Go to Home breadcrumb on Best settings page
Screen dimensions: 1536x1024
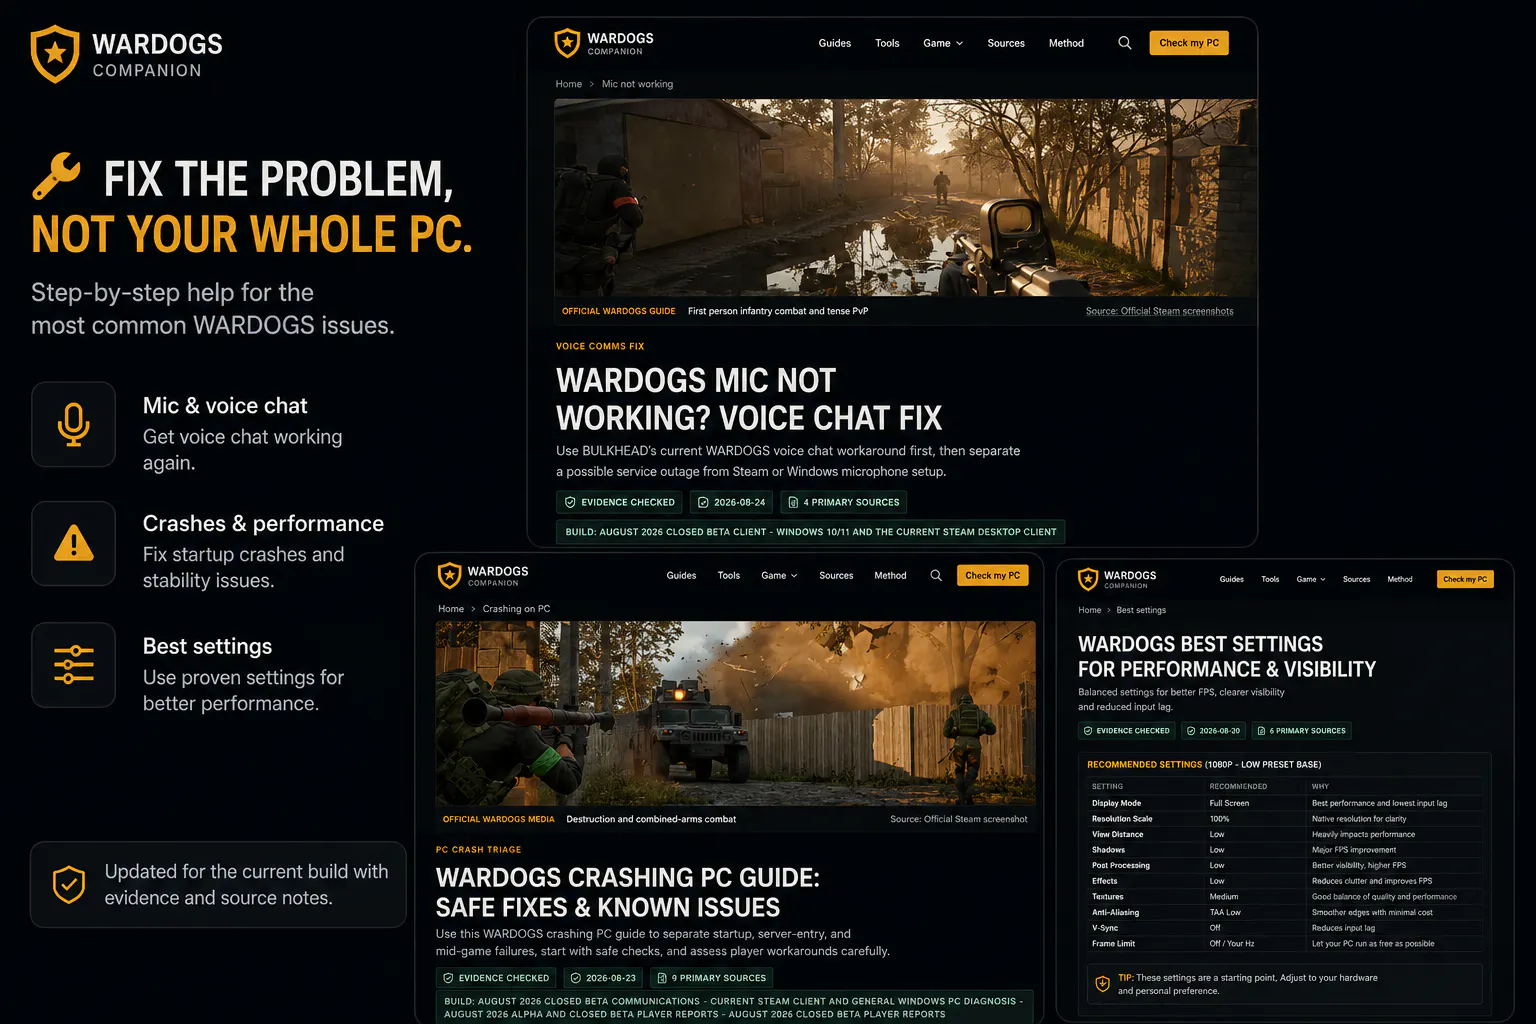(x=1090, y=610)
